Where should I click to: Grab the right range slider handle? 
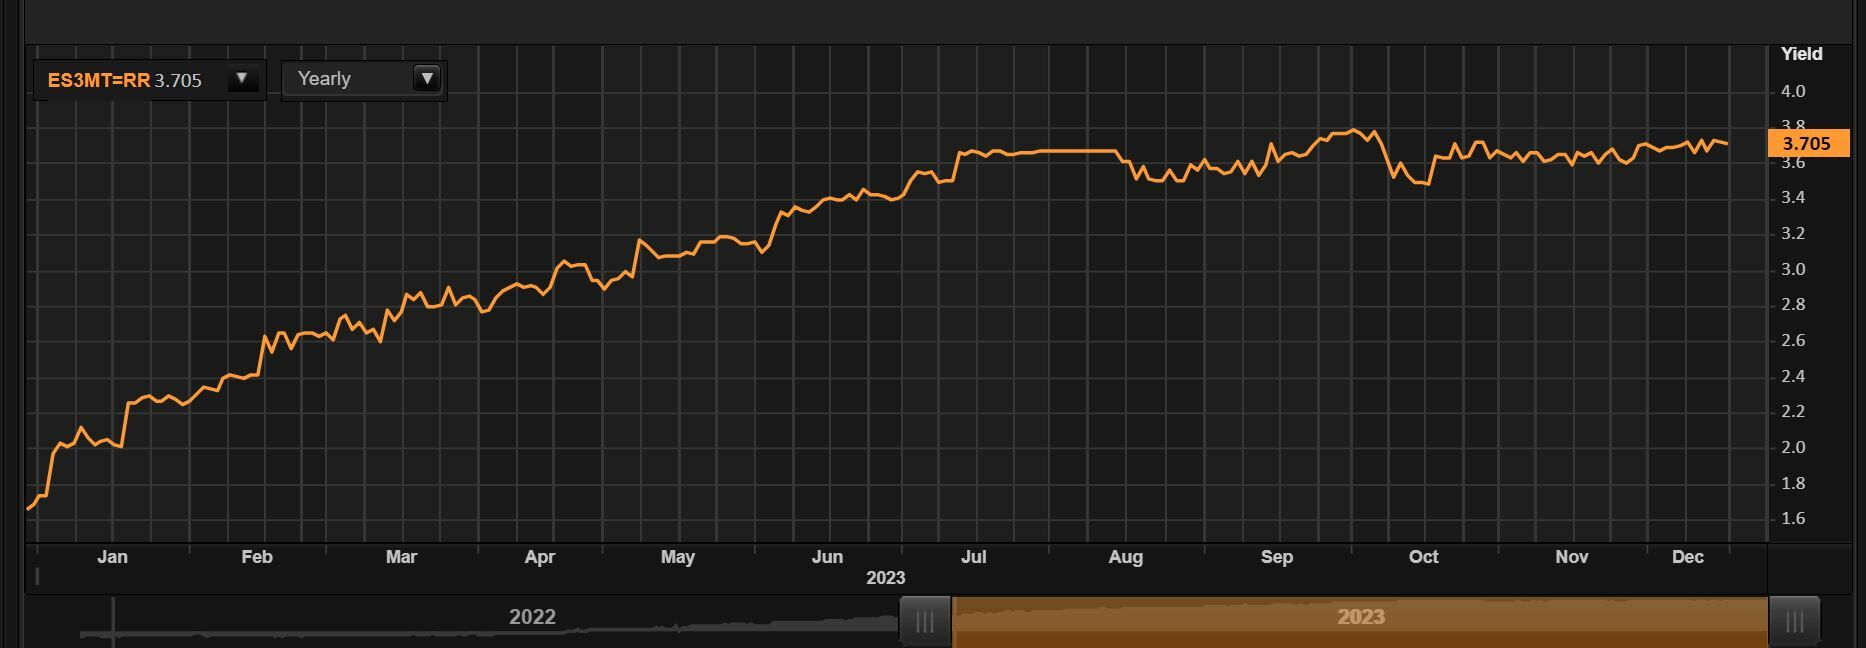click(x=1794, y=621)
